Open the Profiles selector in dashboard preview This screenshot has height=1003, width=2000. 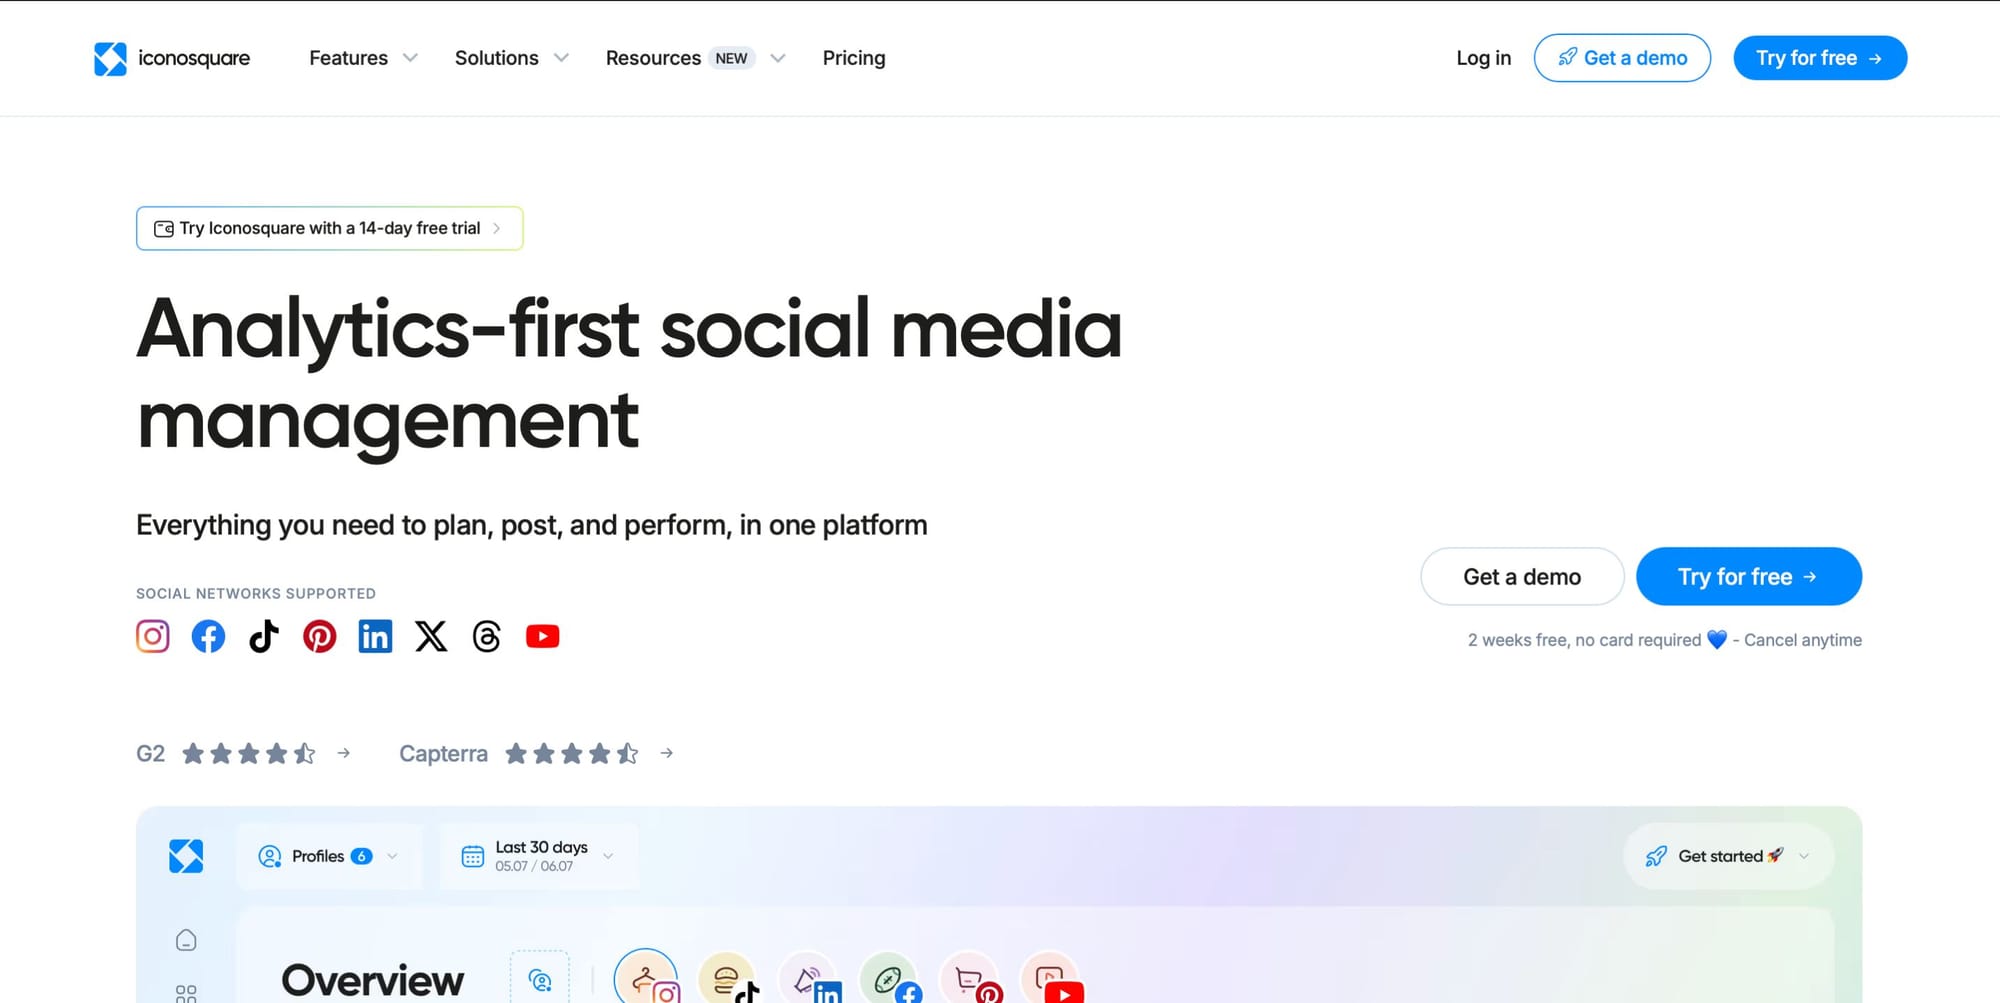pos(328,856)
